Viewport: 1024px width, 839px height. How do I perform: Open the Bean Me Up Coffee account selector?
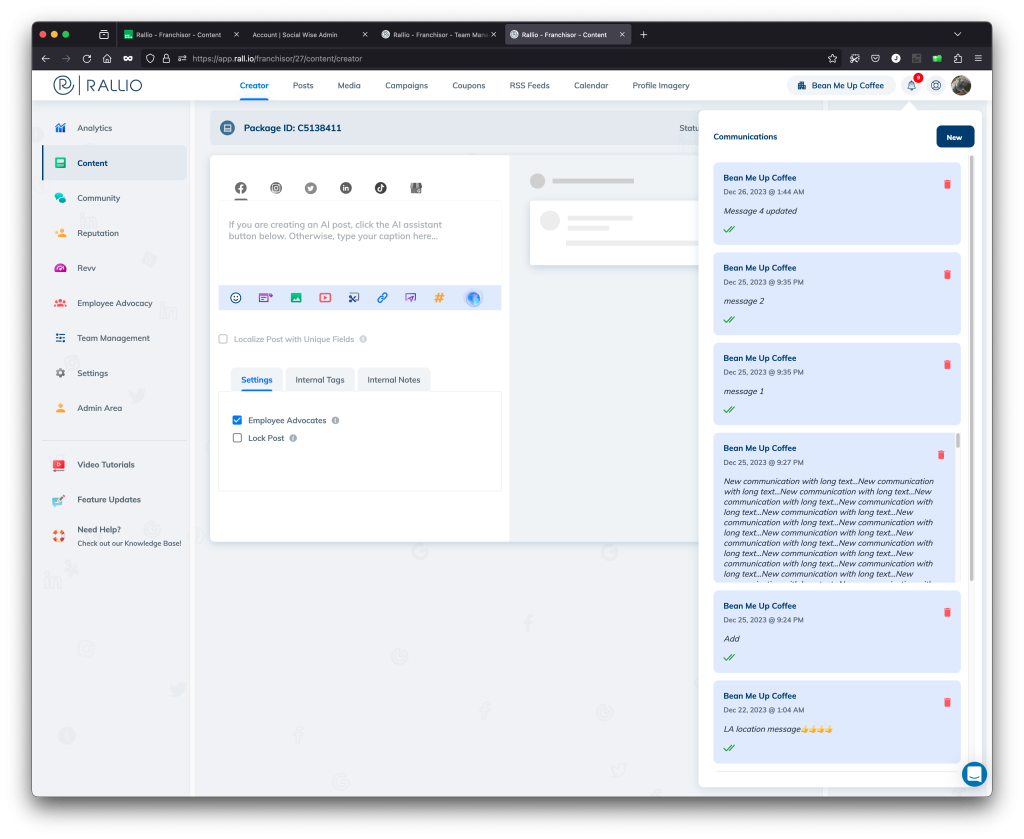pyautogui.click(x=840, y=86)
